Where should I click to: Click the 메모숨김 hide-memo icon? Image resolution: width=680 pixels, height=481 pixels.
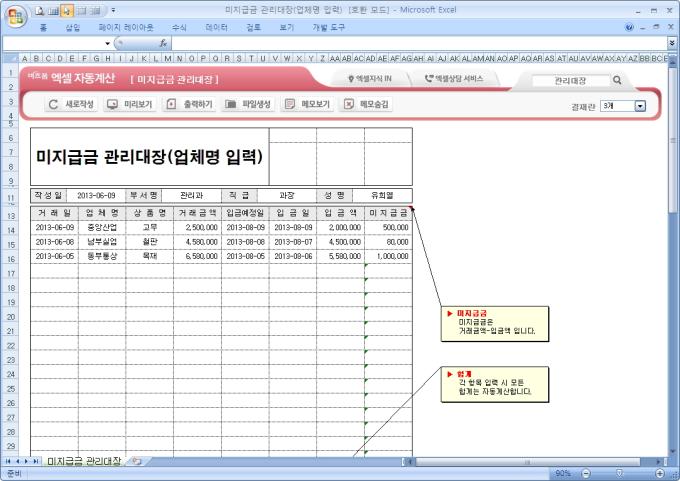point(348,104)
